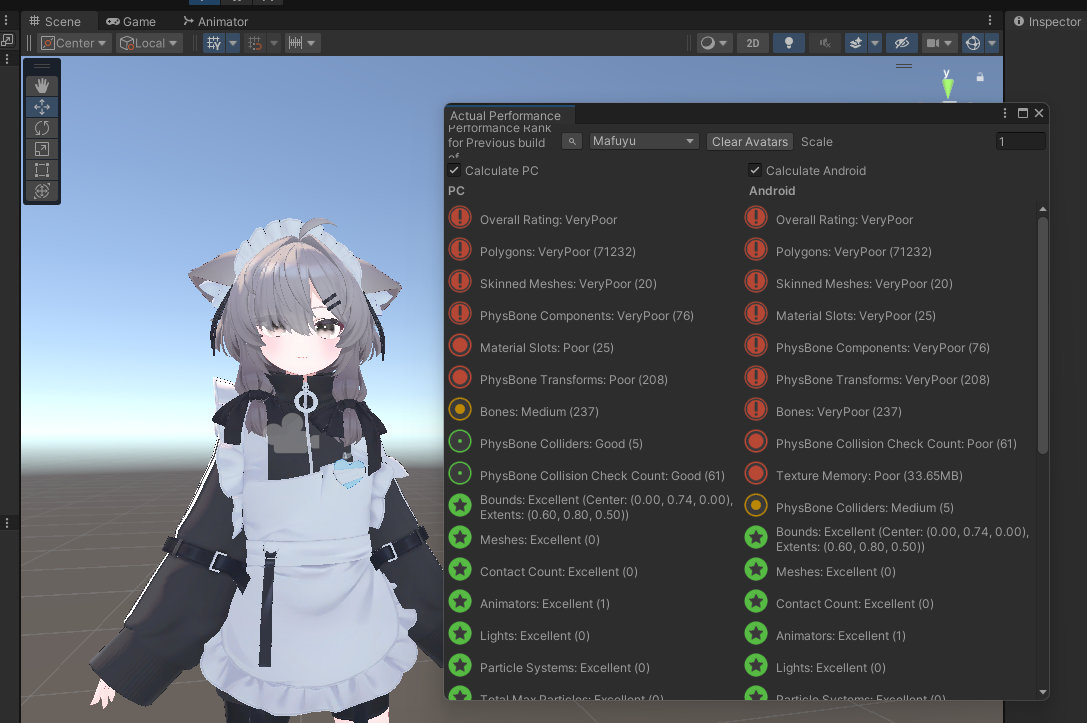The image size is (1087, 723).
Task: Click PC Overall Rating VeryPoor icon
Action: click(x=460, y=218)
